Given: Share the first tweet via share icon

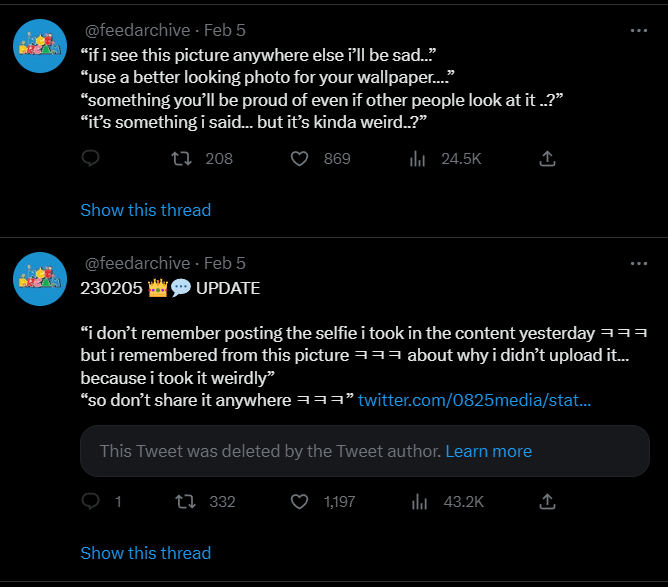Looking at the screenshot, I should tap(547, 158).
